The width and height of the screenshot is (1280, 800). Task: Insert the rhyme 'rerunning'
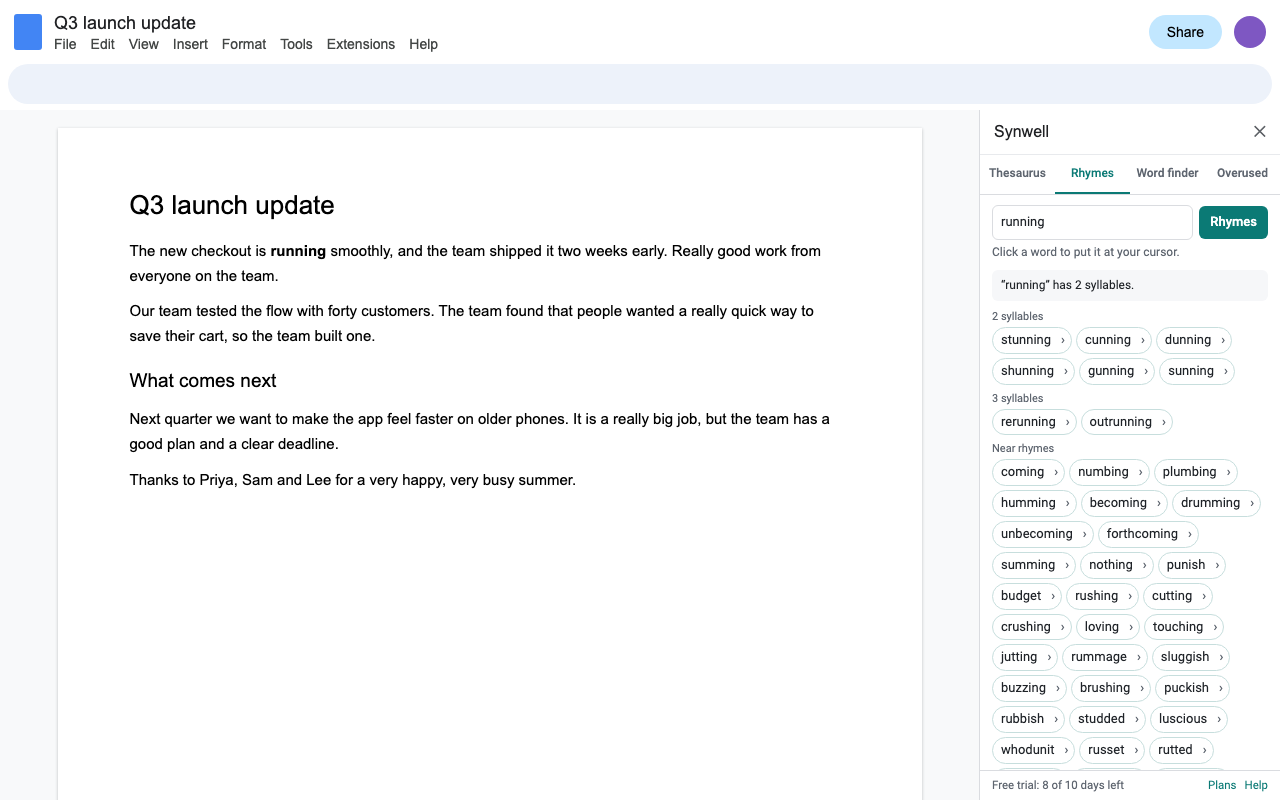(1028, 422)
